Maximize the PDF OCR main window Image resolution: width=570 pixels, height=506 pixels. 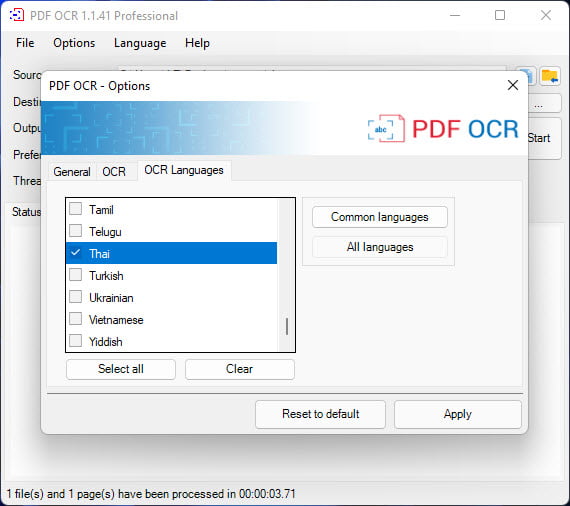tap(500, 15)
